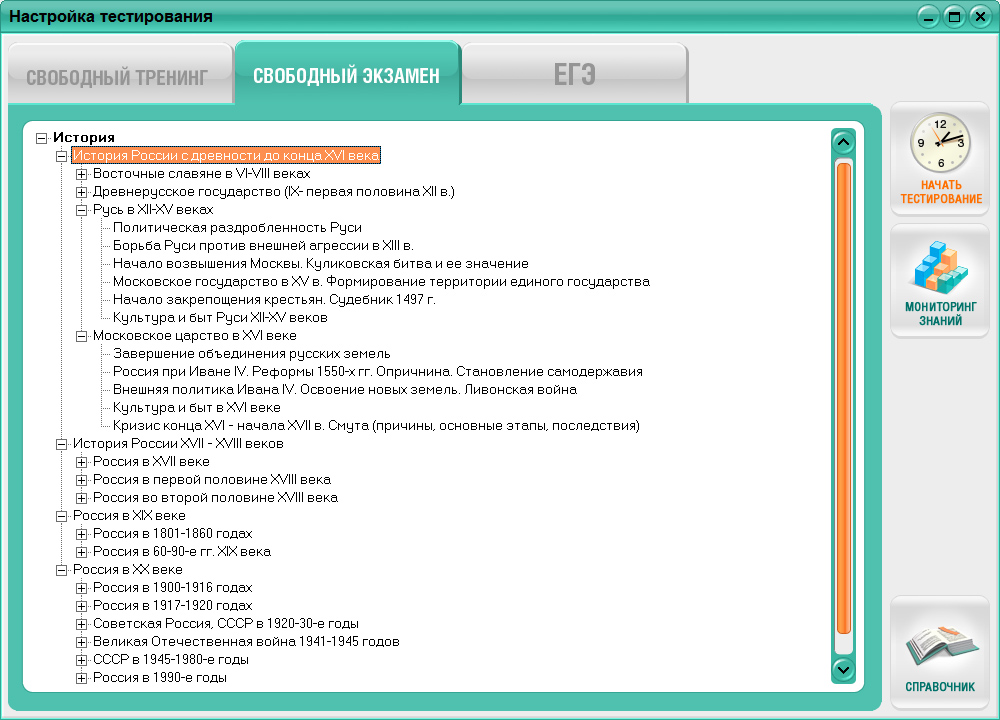The height and width of the screenshot is (720, 1000).
Task: Collapse the Россия в XX веке node
Action: (61, 570)
